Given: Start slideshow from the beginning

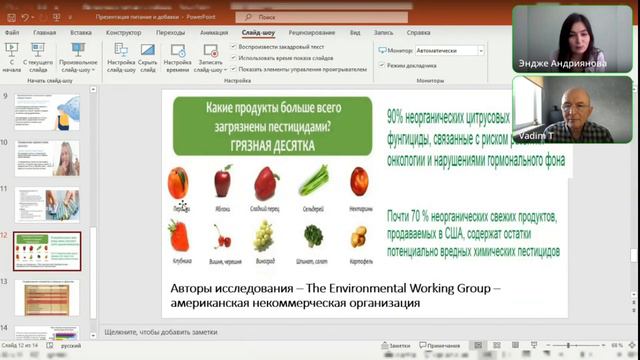Looking at the screenshot, I should click(x=11, y=58).
